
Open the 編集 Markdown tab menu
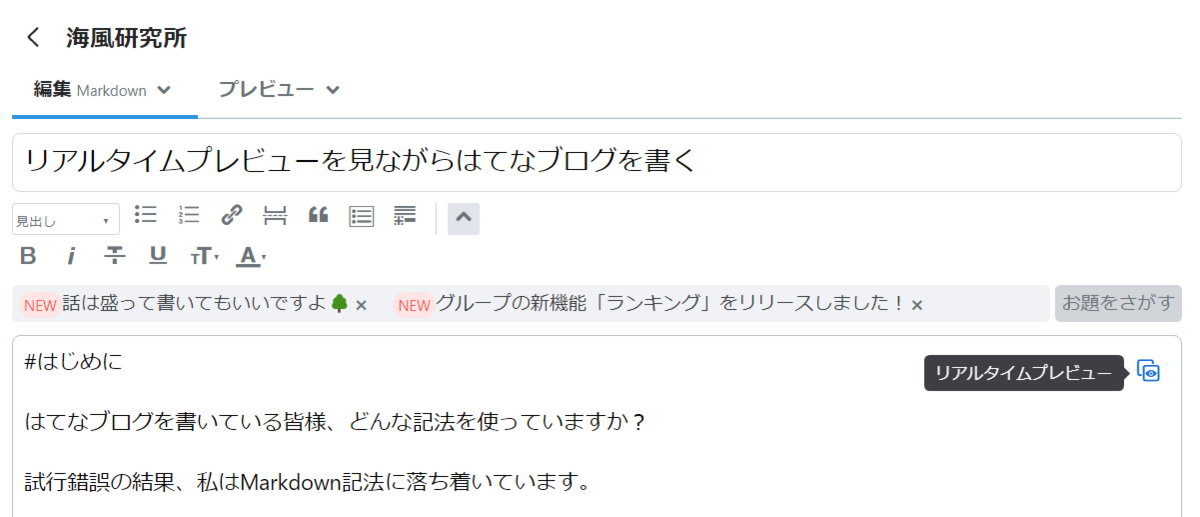click(x=102, y=90)
